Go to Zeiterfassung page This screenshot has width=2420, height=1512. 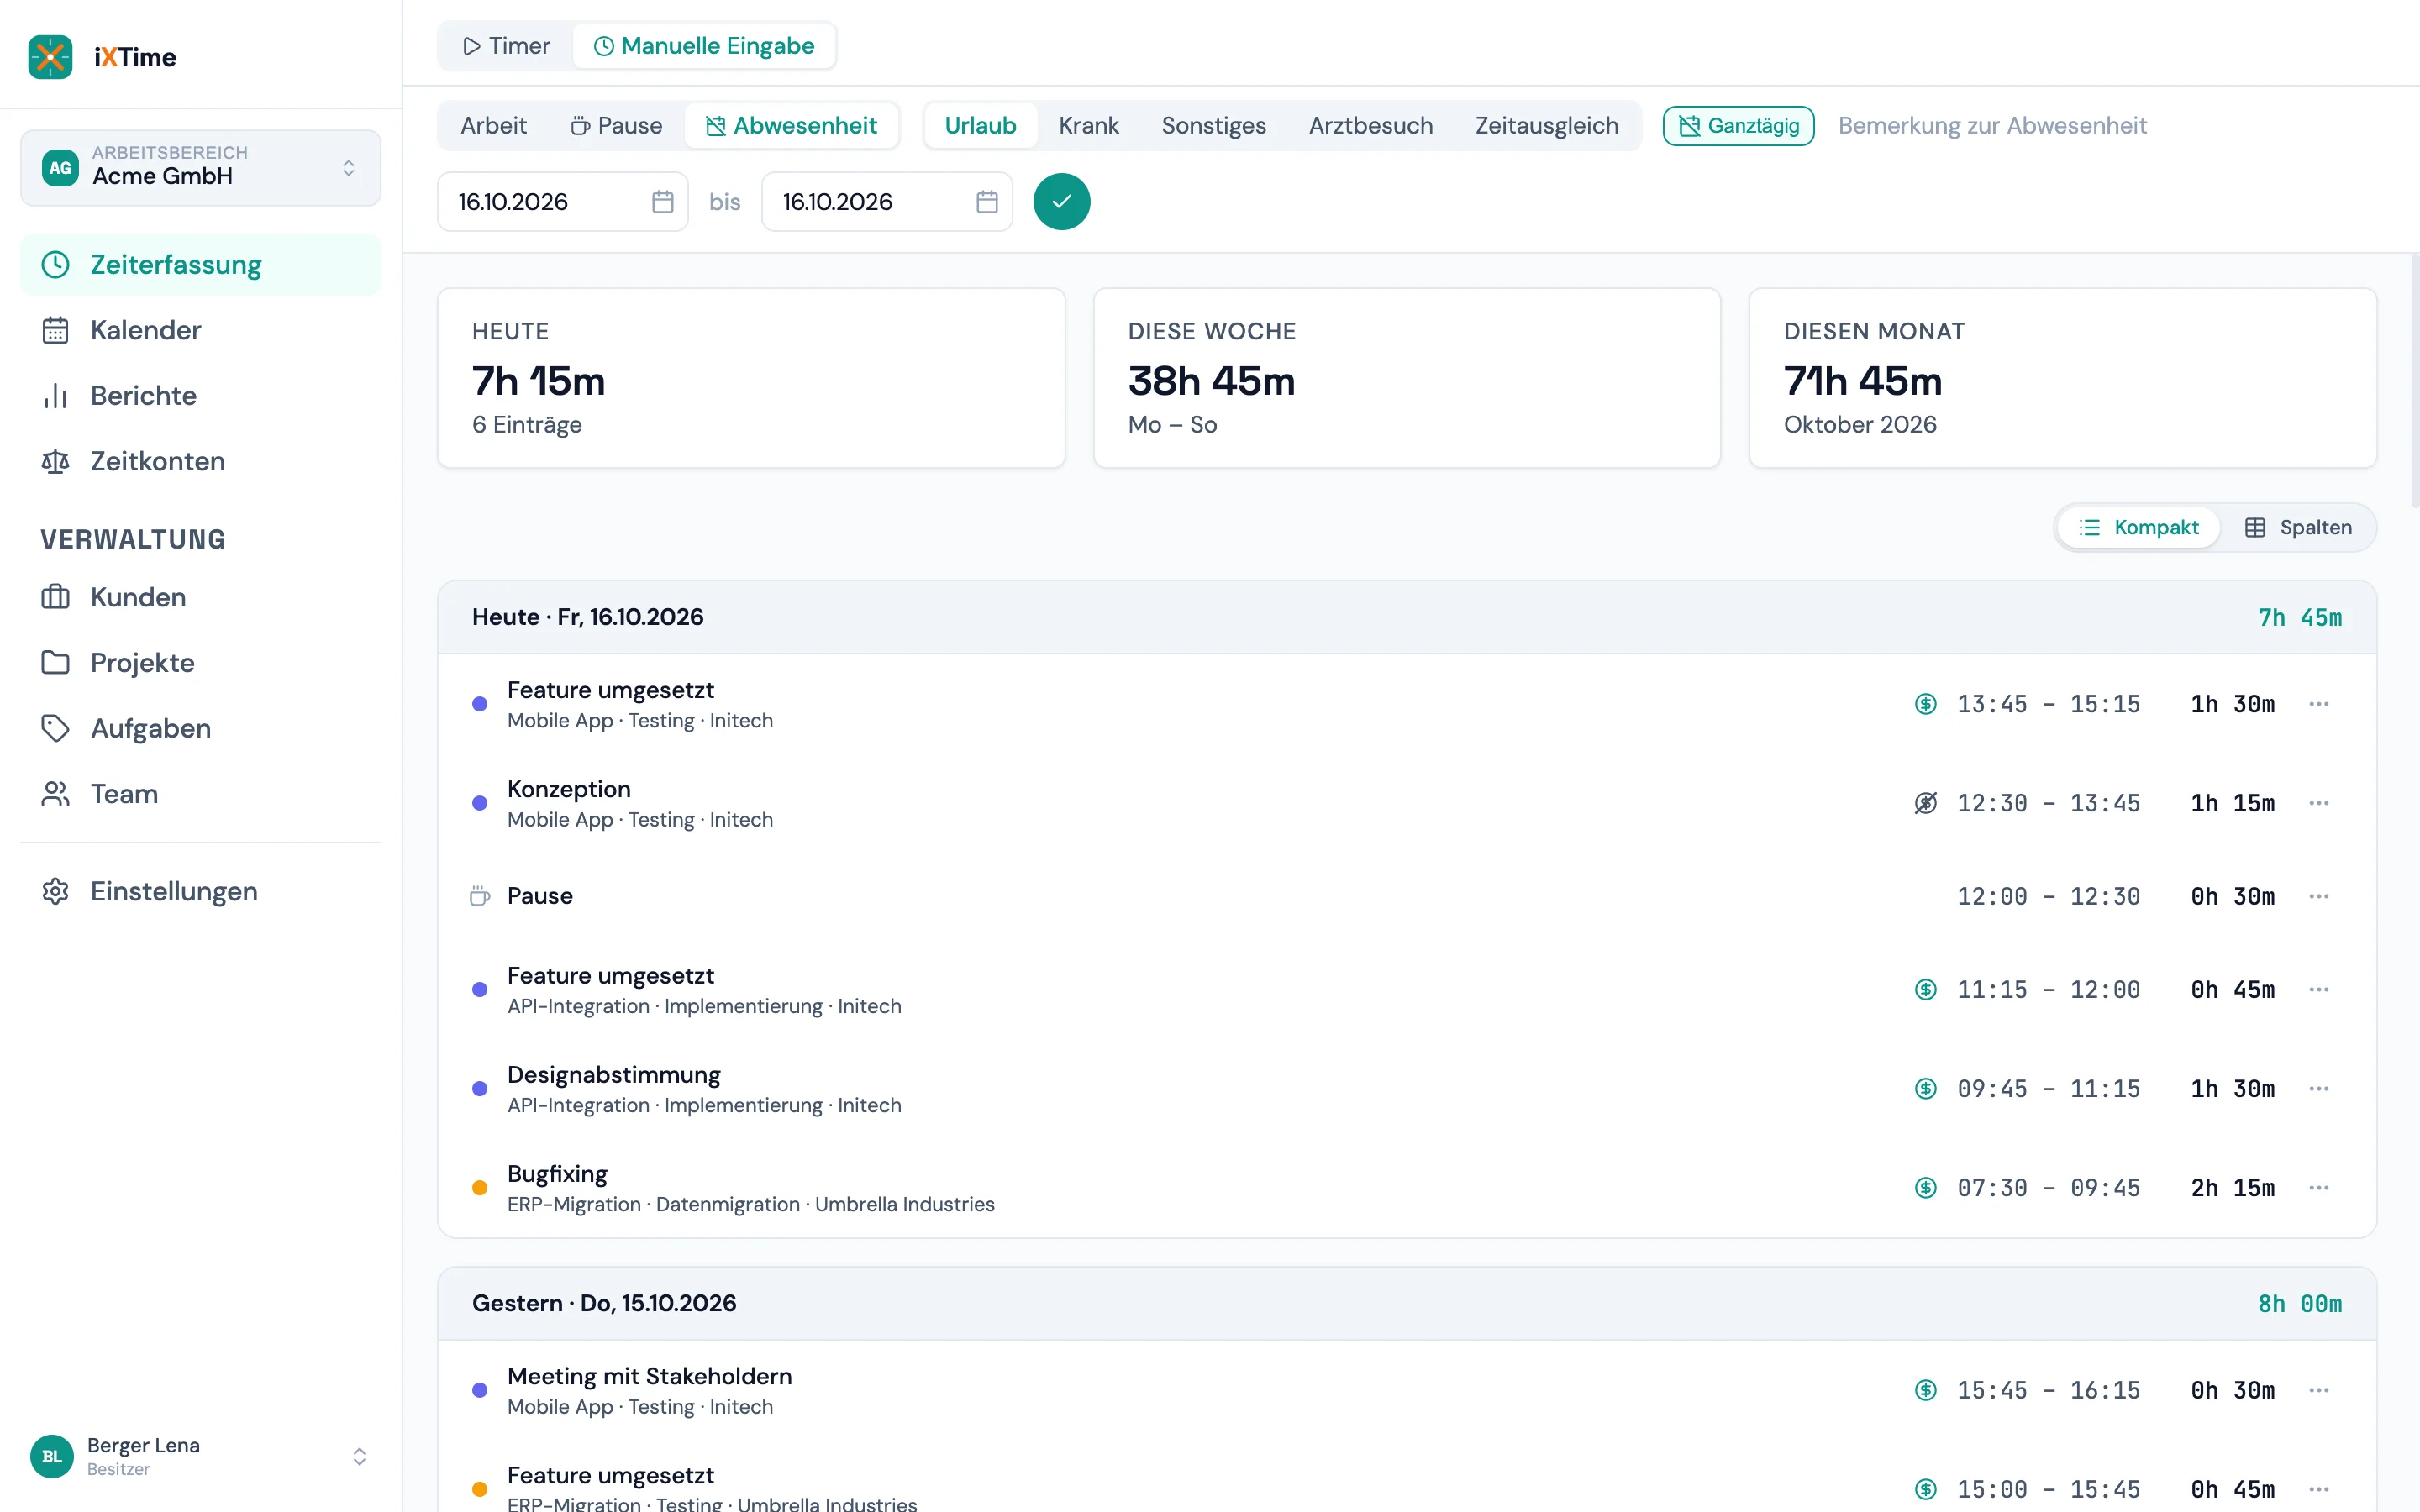pyautogui.click(x=201, y=265)
